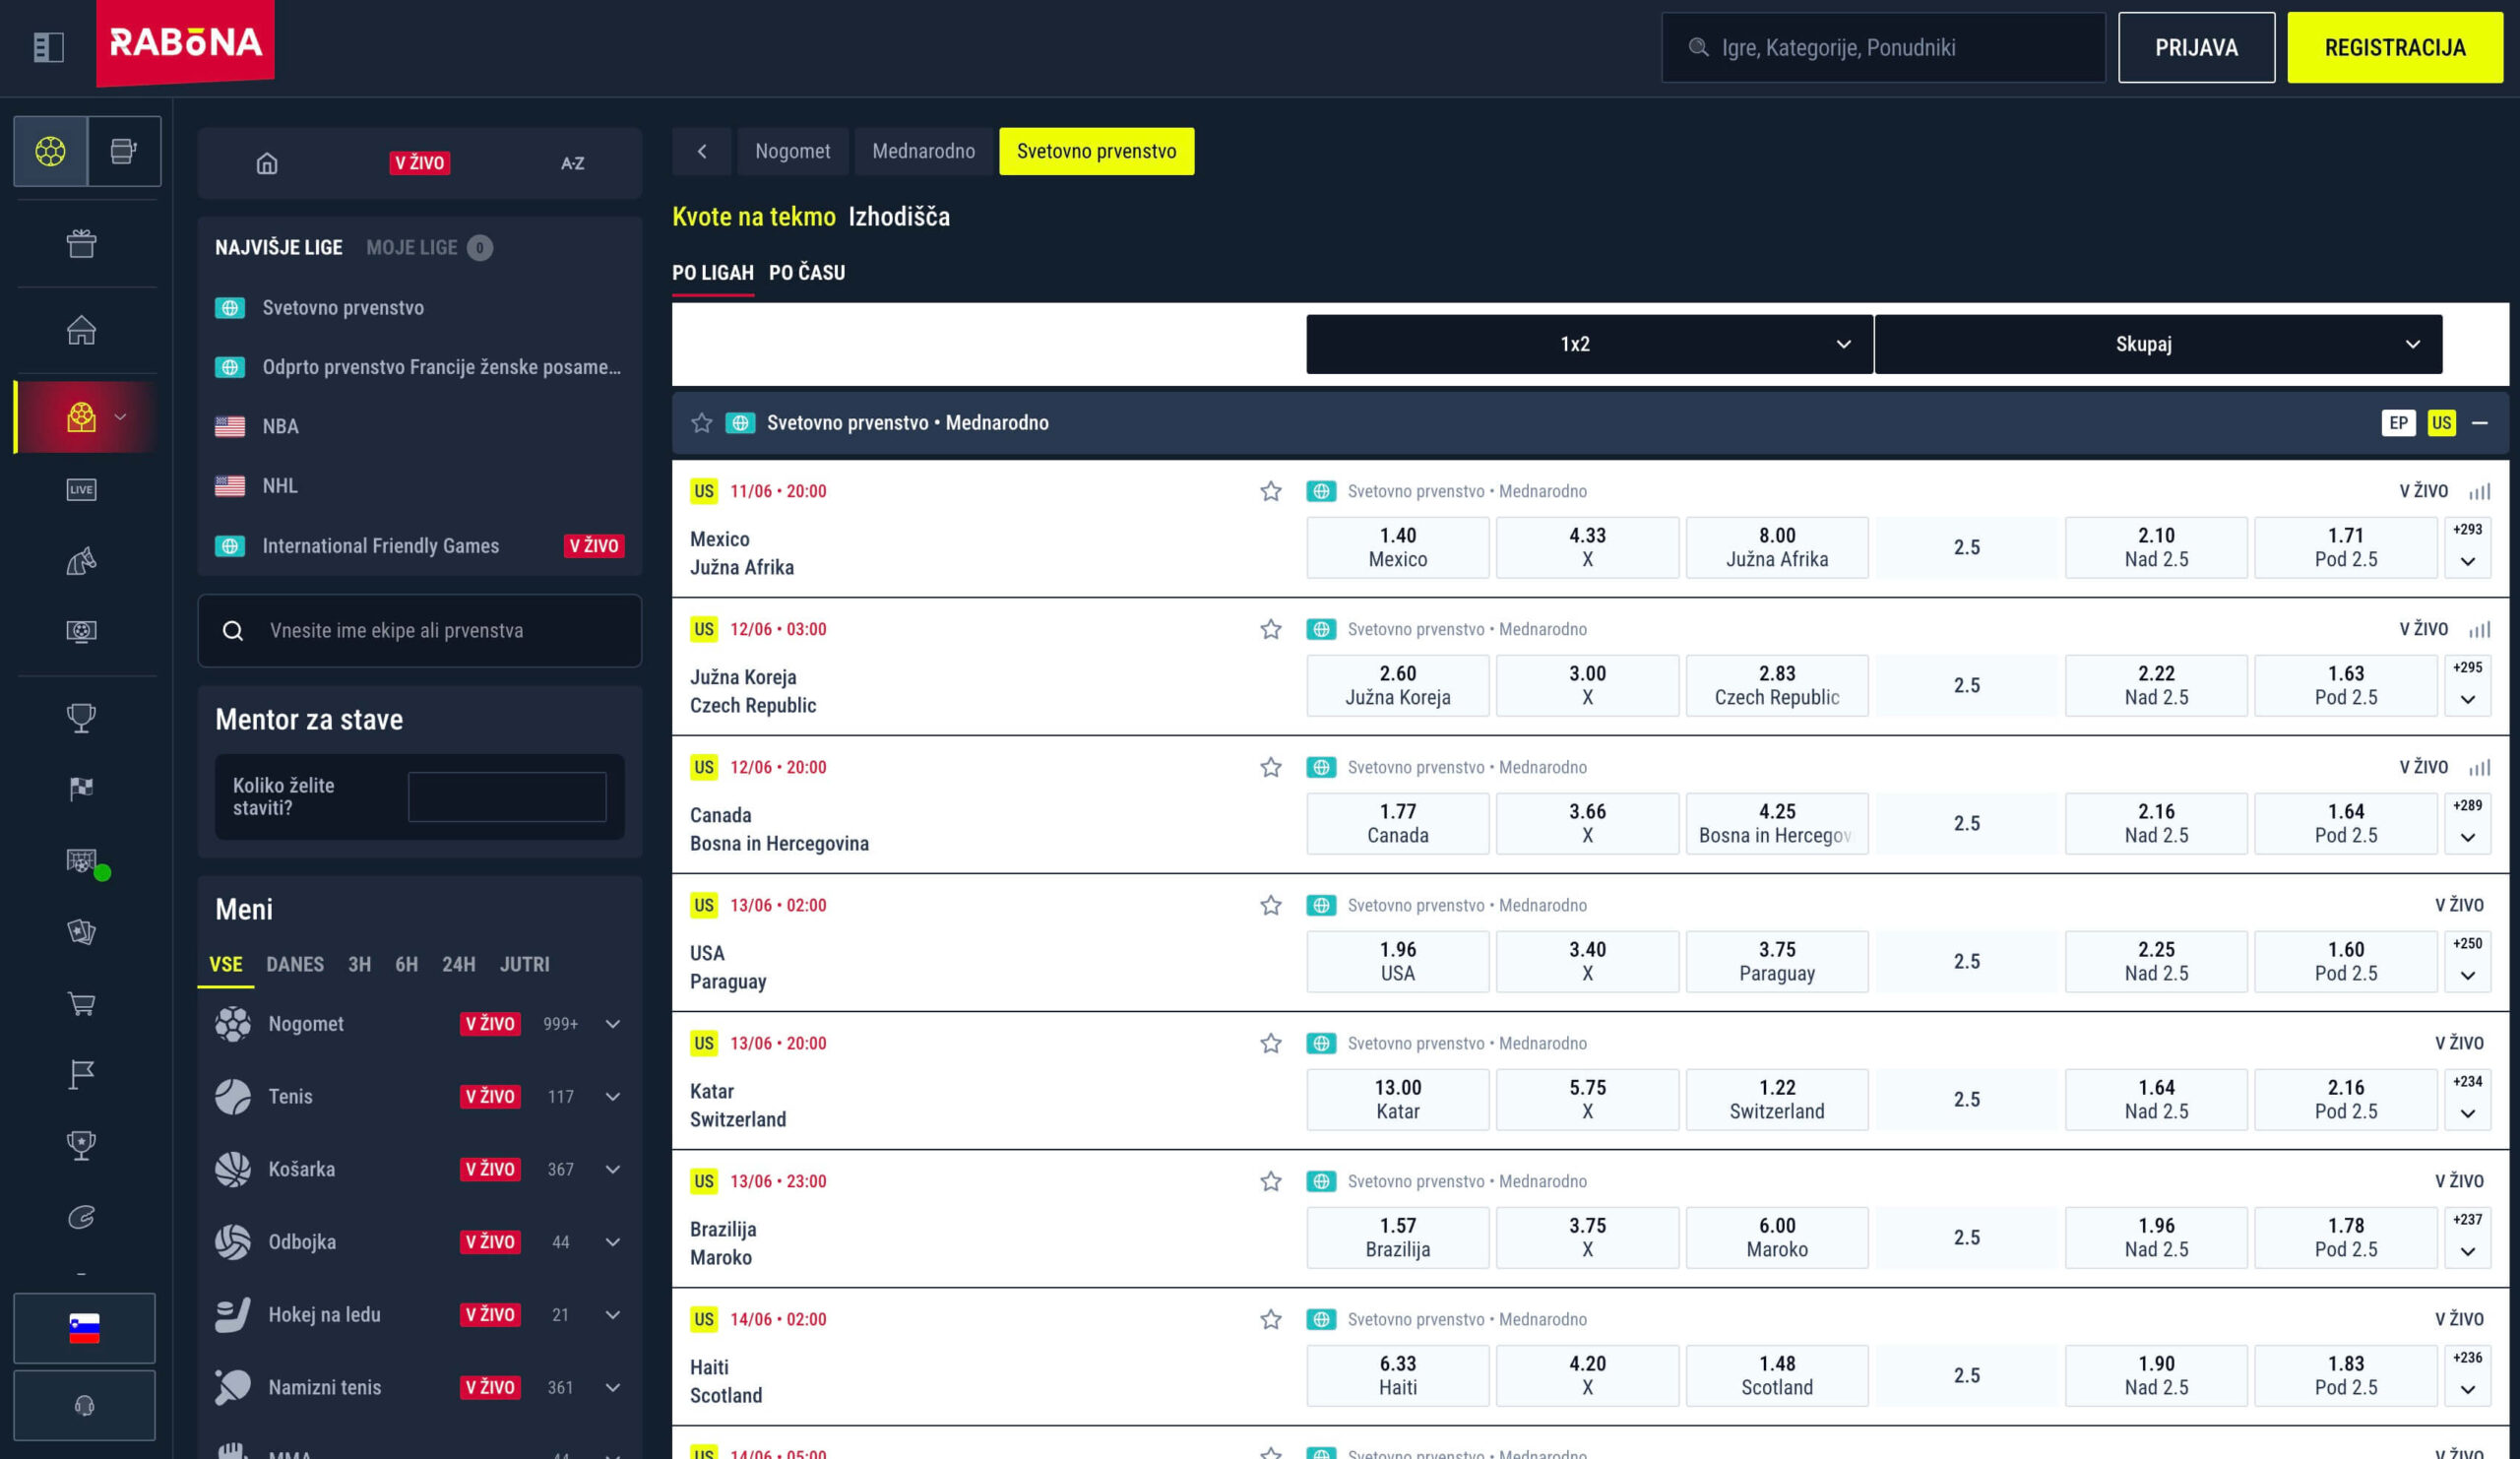Go to the sportsbook home icon in the panel

coord(267,163)
